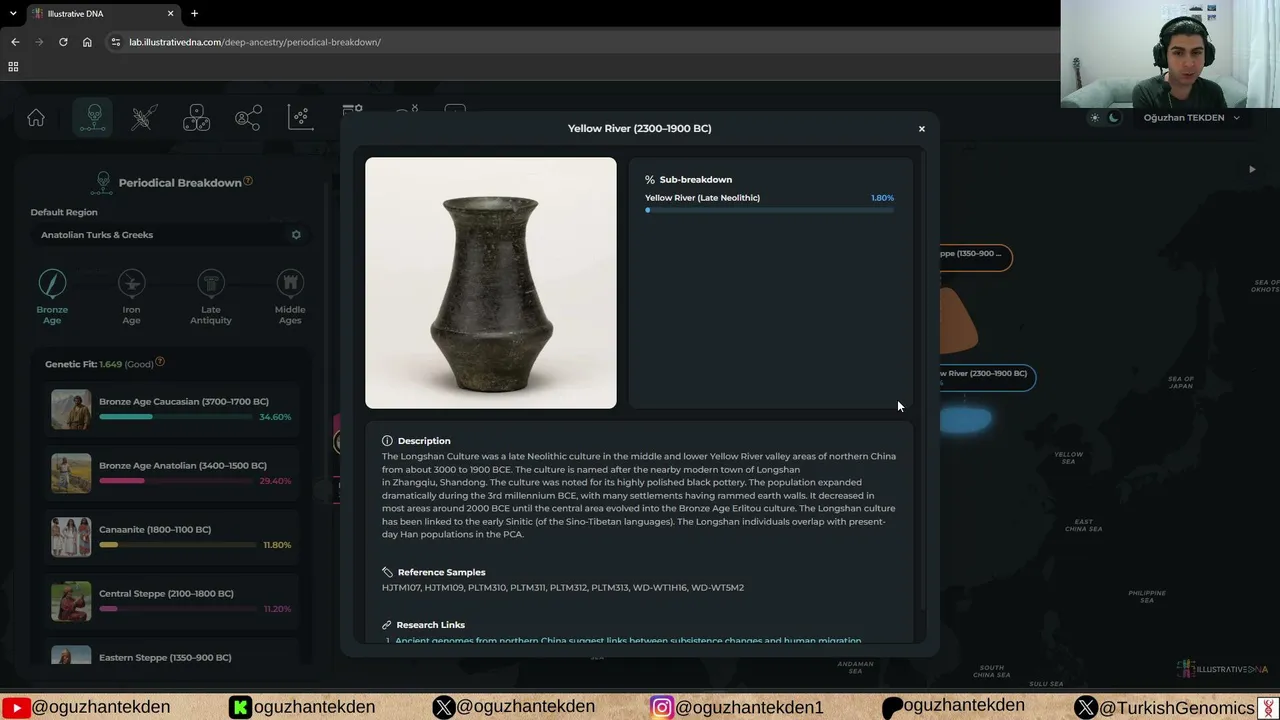The image size is (1280, 720).
Task: Select the Bronze Age period
Action: point(52,297)
